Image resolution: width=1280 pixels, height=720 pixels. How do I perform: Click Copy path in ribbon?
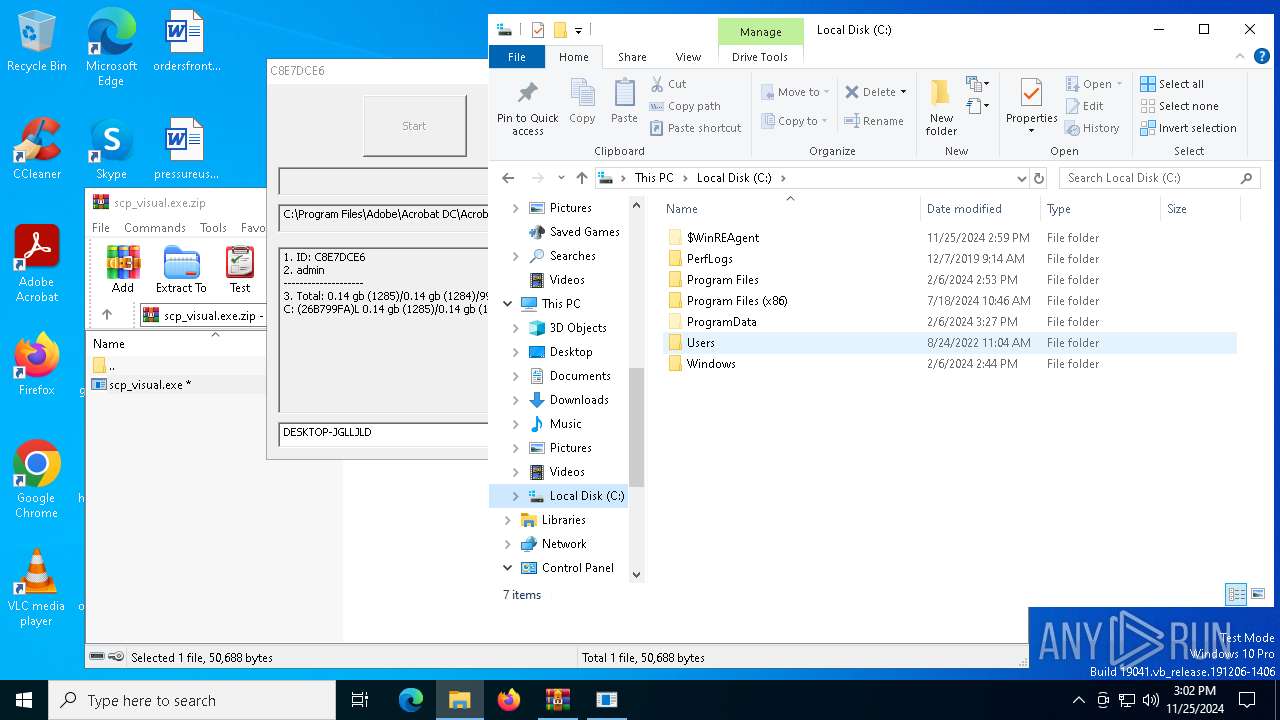coord(685,106)
